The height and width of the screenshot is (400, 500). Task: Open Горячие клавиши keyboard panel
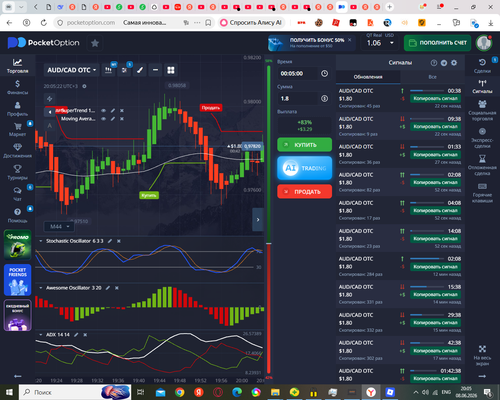point(482,192)
